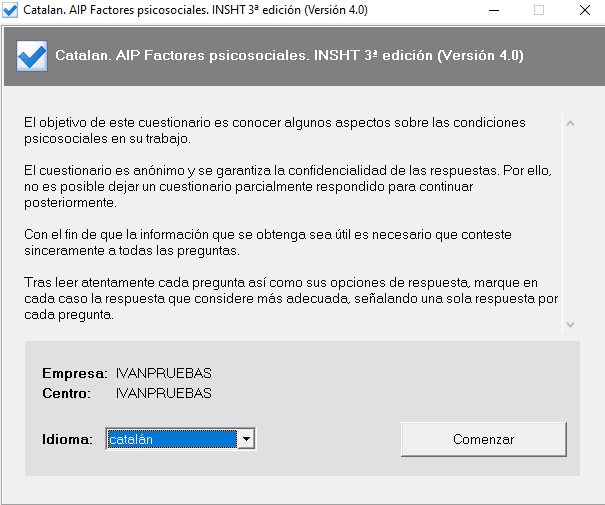
Task: Click the Centro value IVANPRUEBAS
Action: coord(163,393)
